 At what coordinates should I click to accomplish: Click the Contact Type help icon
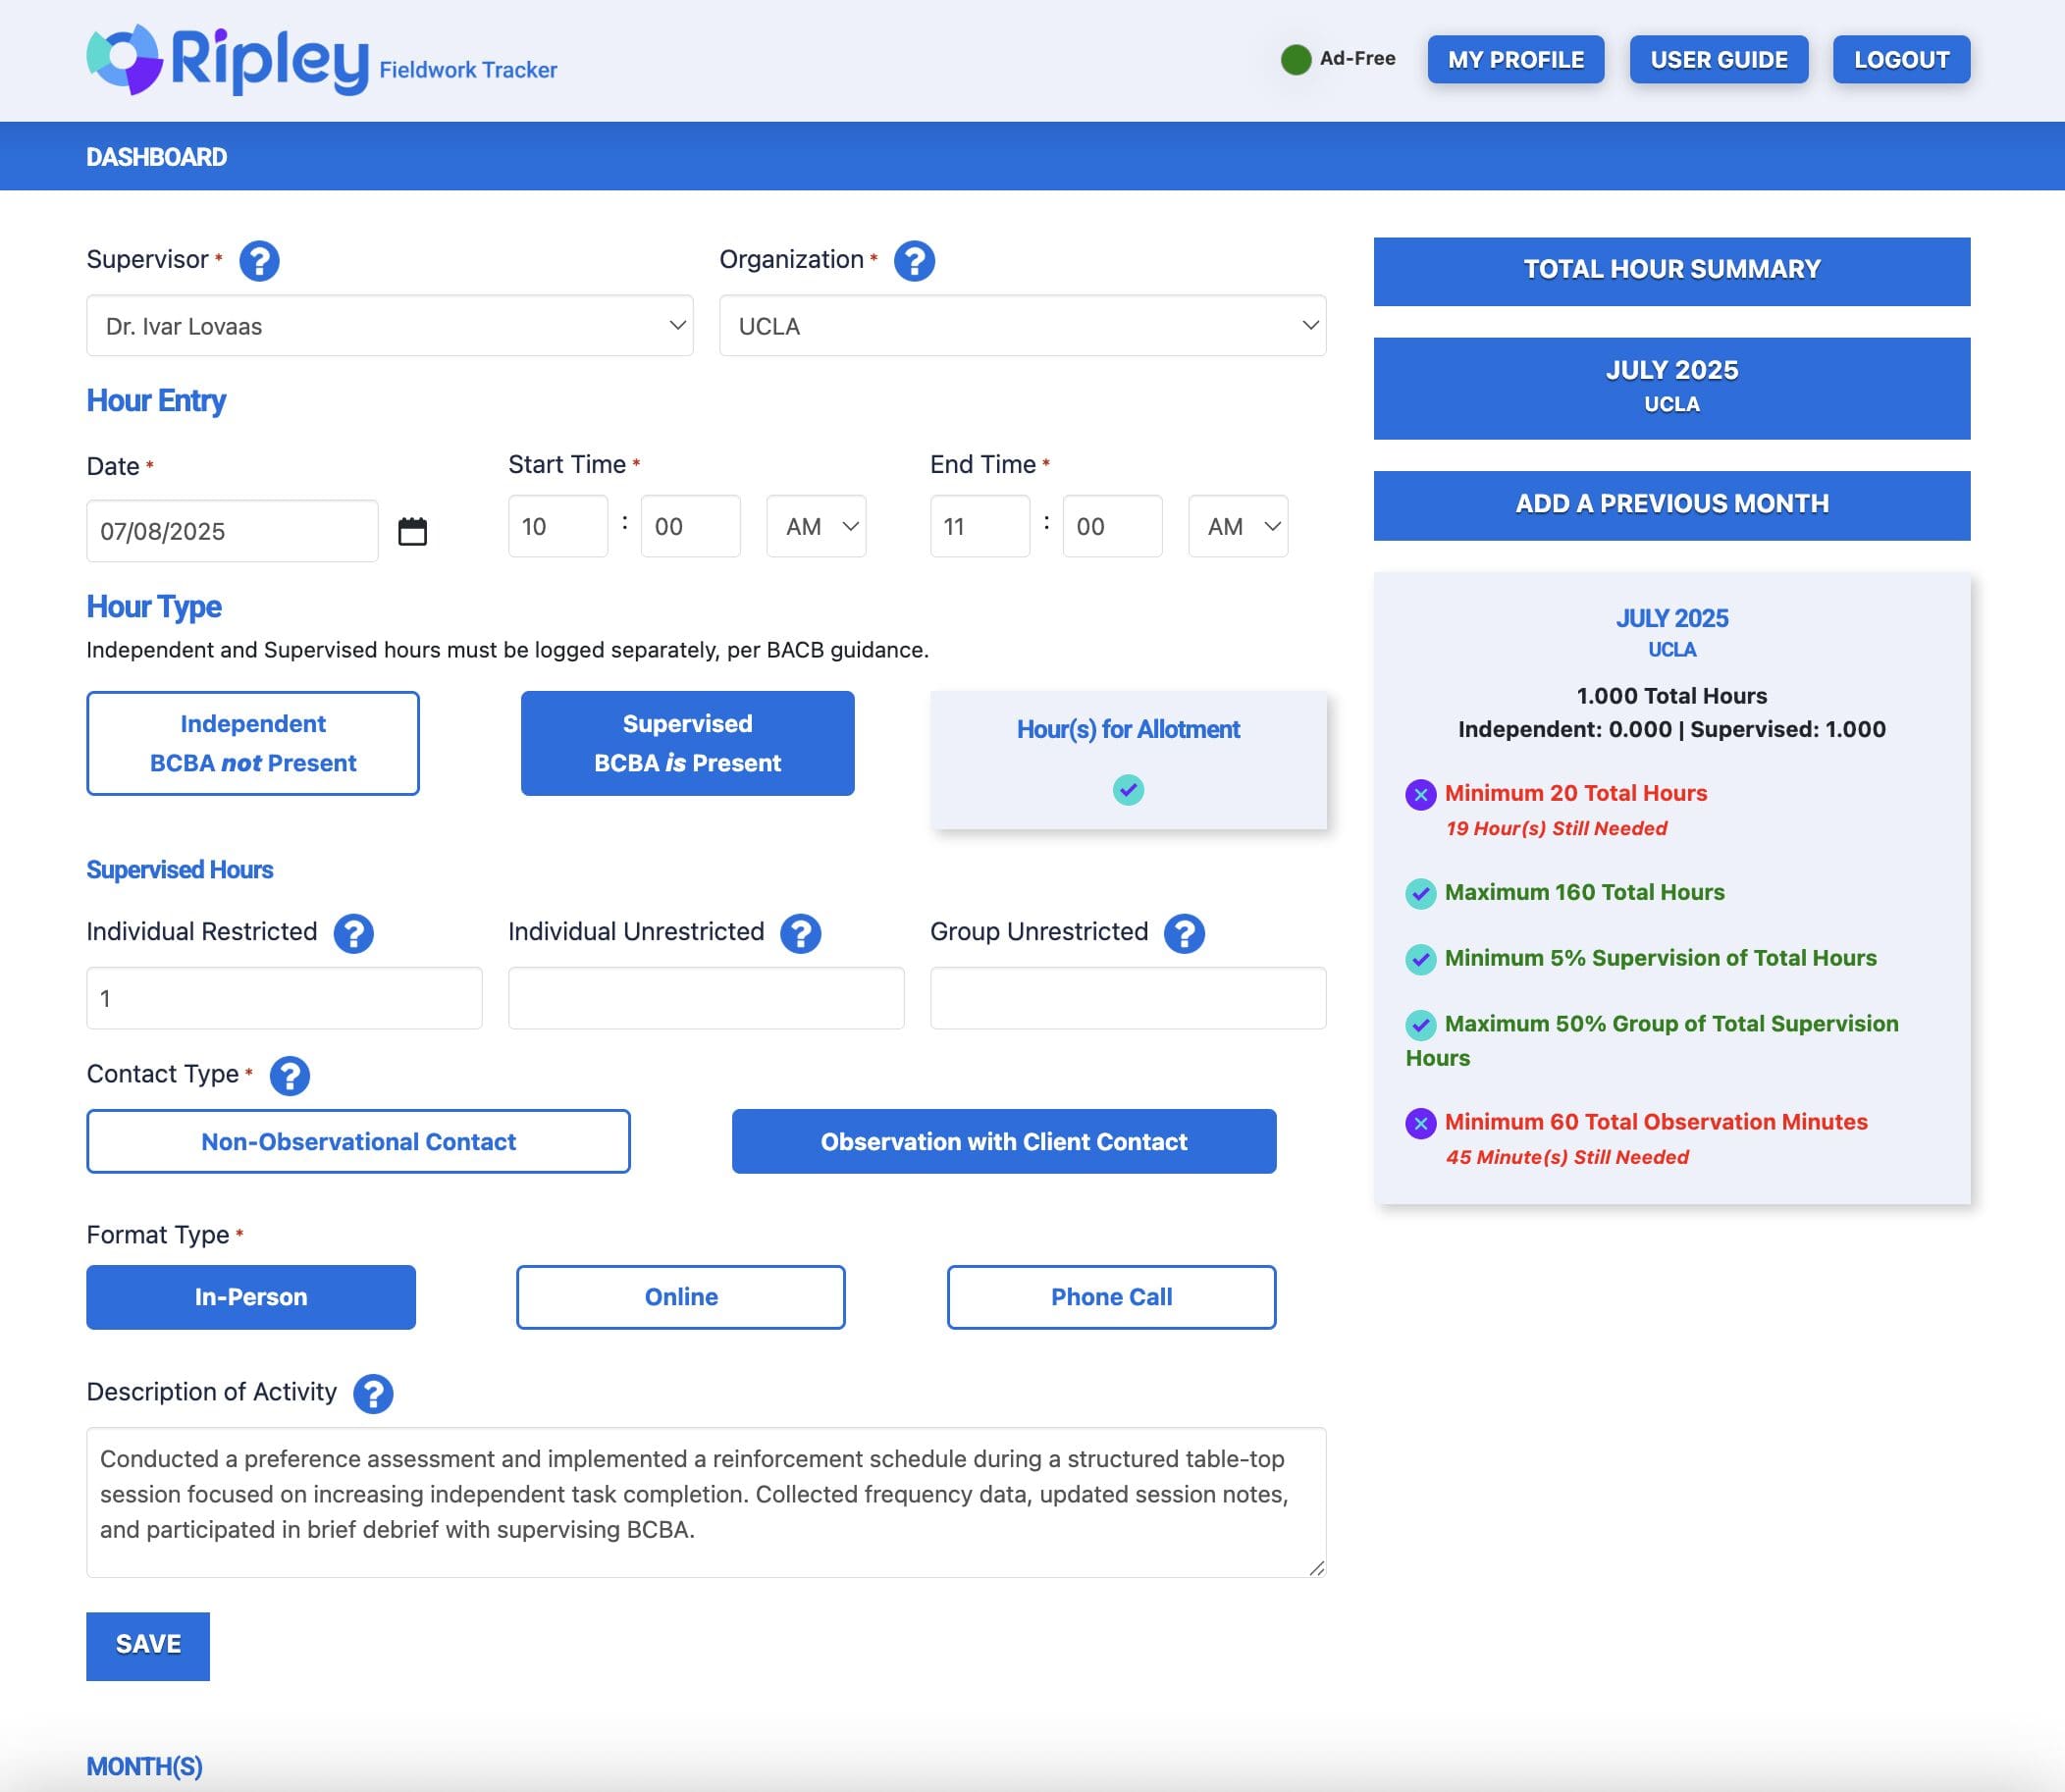click(x=289, y=1076)
